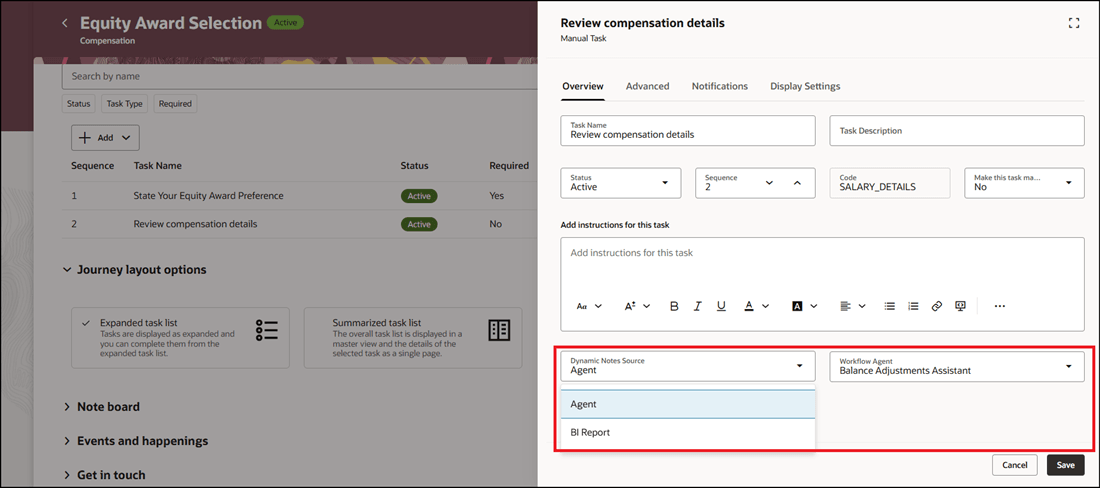1100x488 pixels.
Task: Insert a hyperlink in instructions
Action: 937,306
